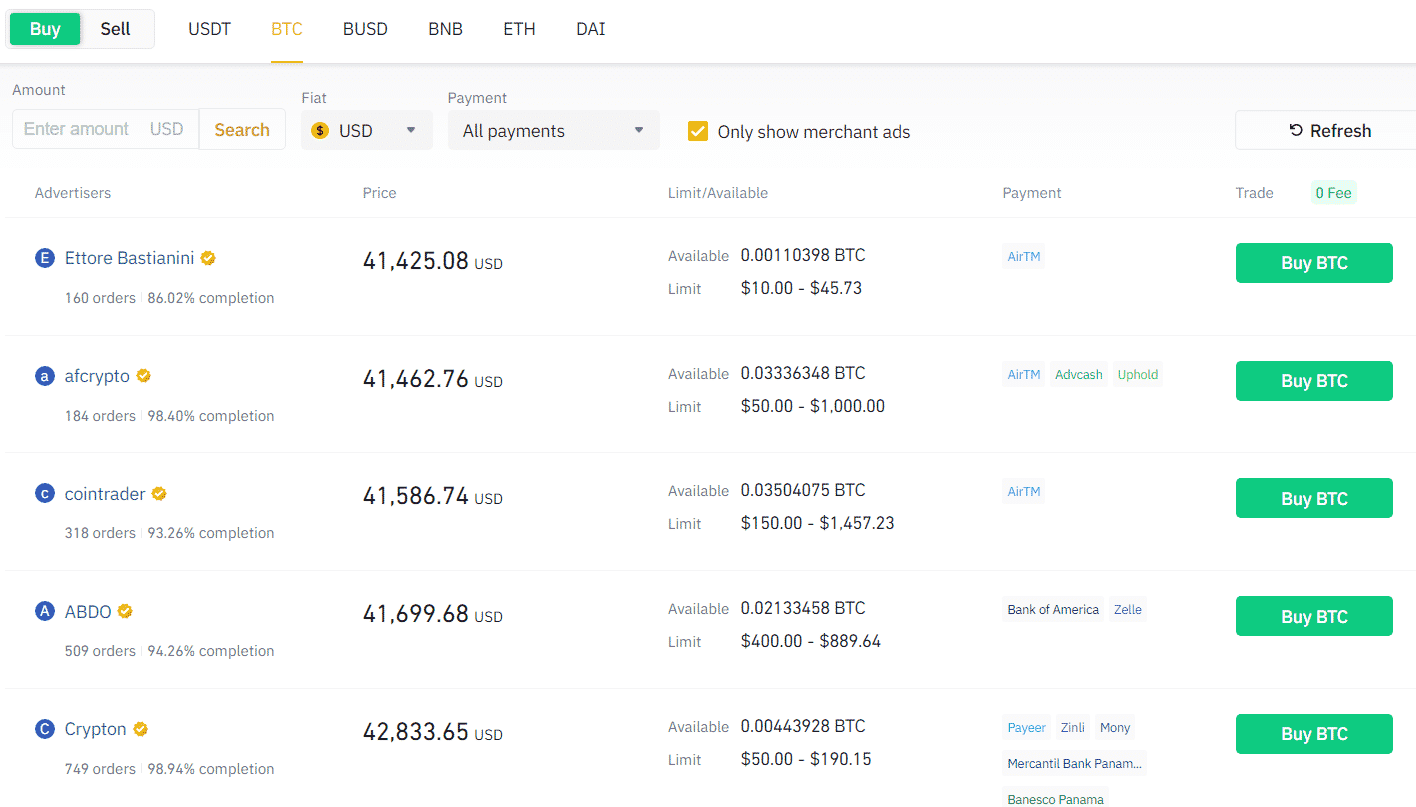Open ABDO advertiser profile name

click(x=88, y=611)
